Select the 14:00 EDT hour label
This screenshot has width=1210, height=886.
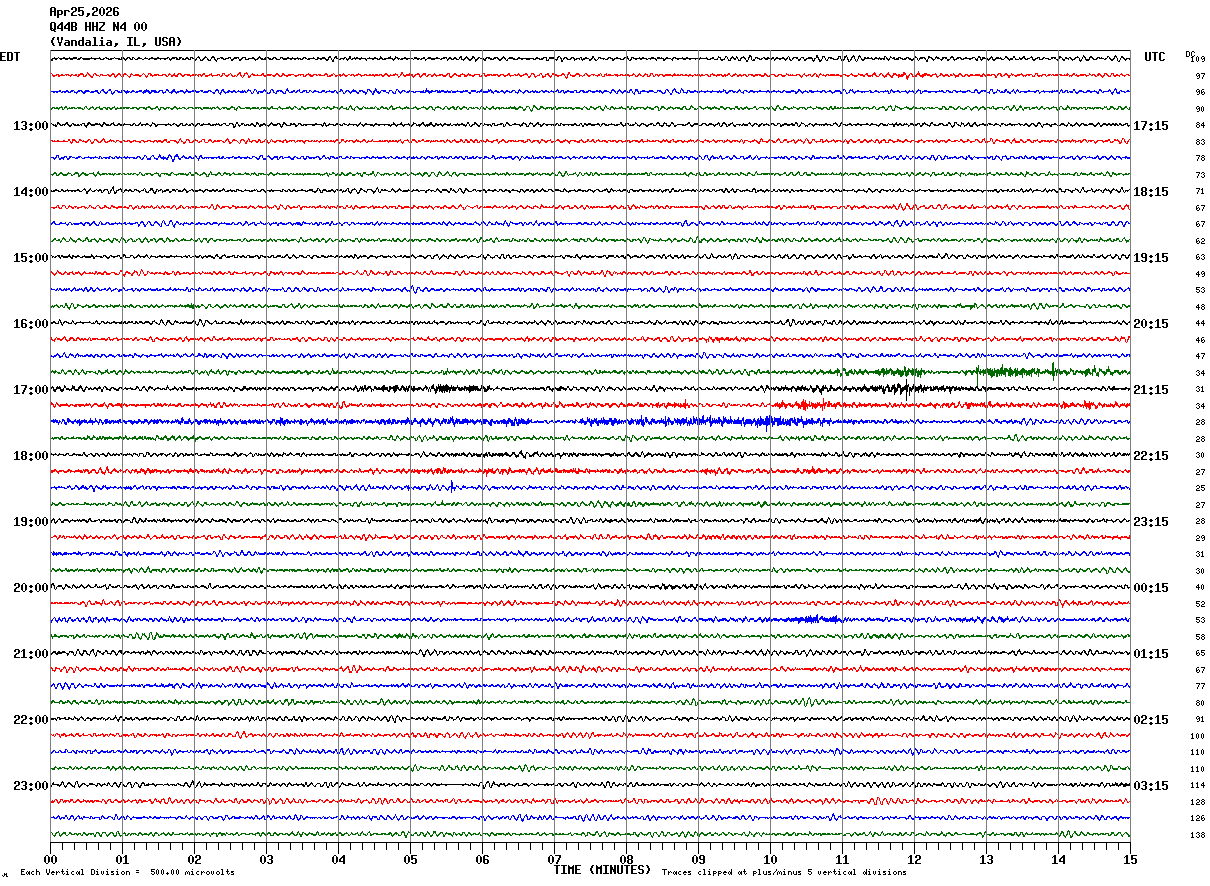click(30, 192)
